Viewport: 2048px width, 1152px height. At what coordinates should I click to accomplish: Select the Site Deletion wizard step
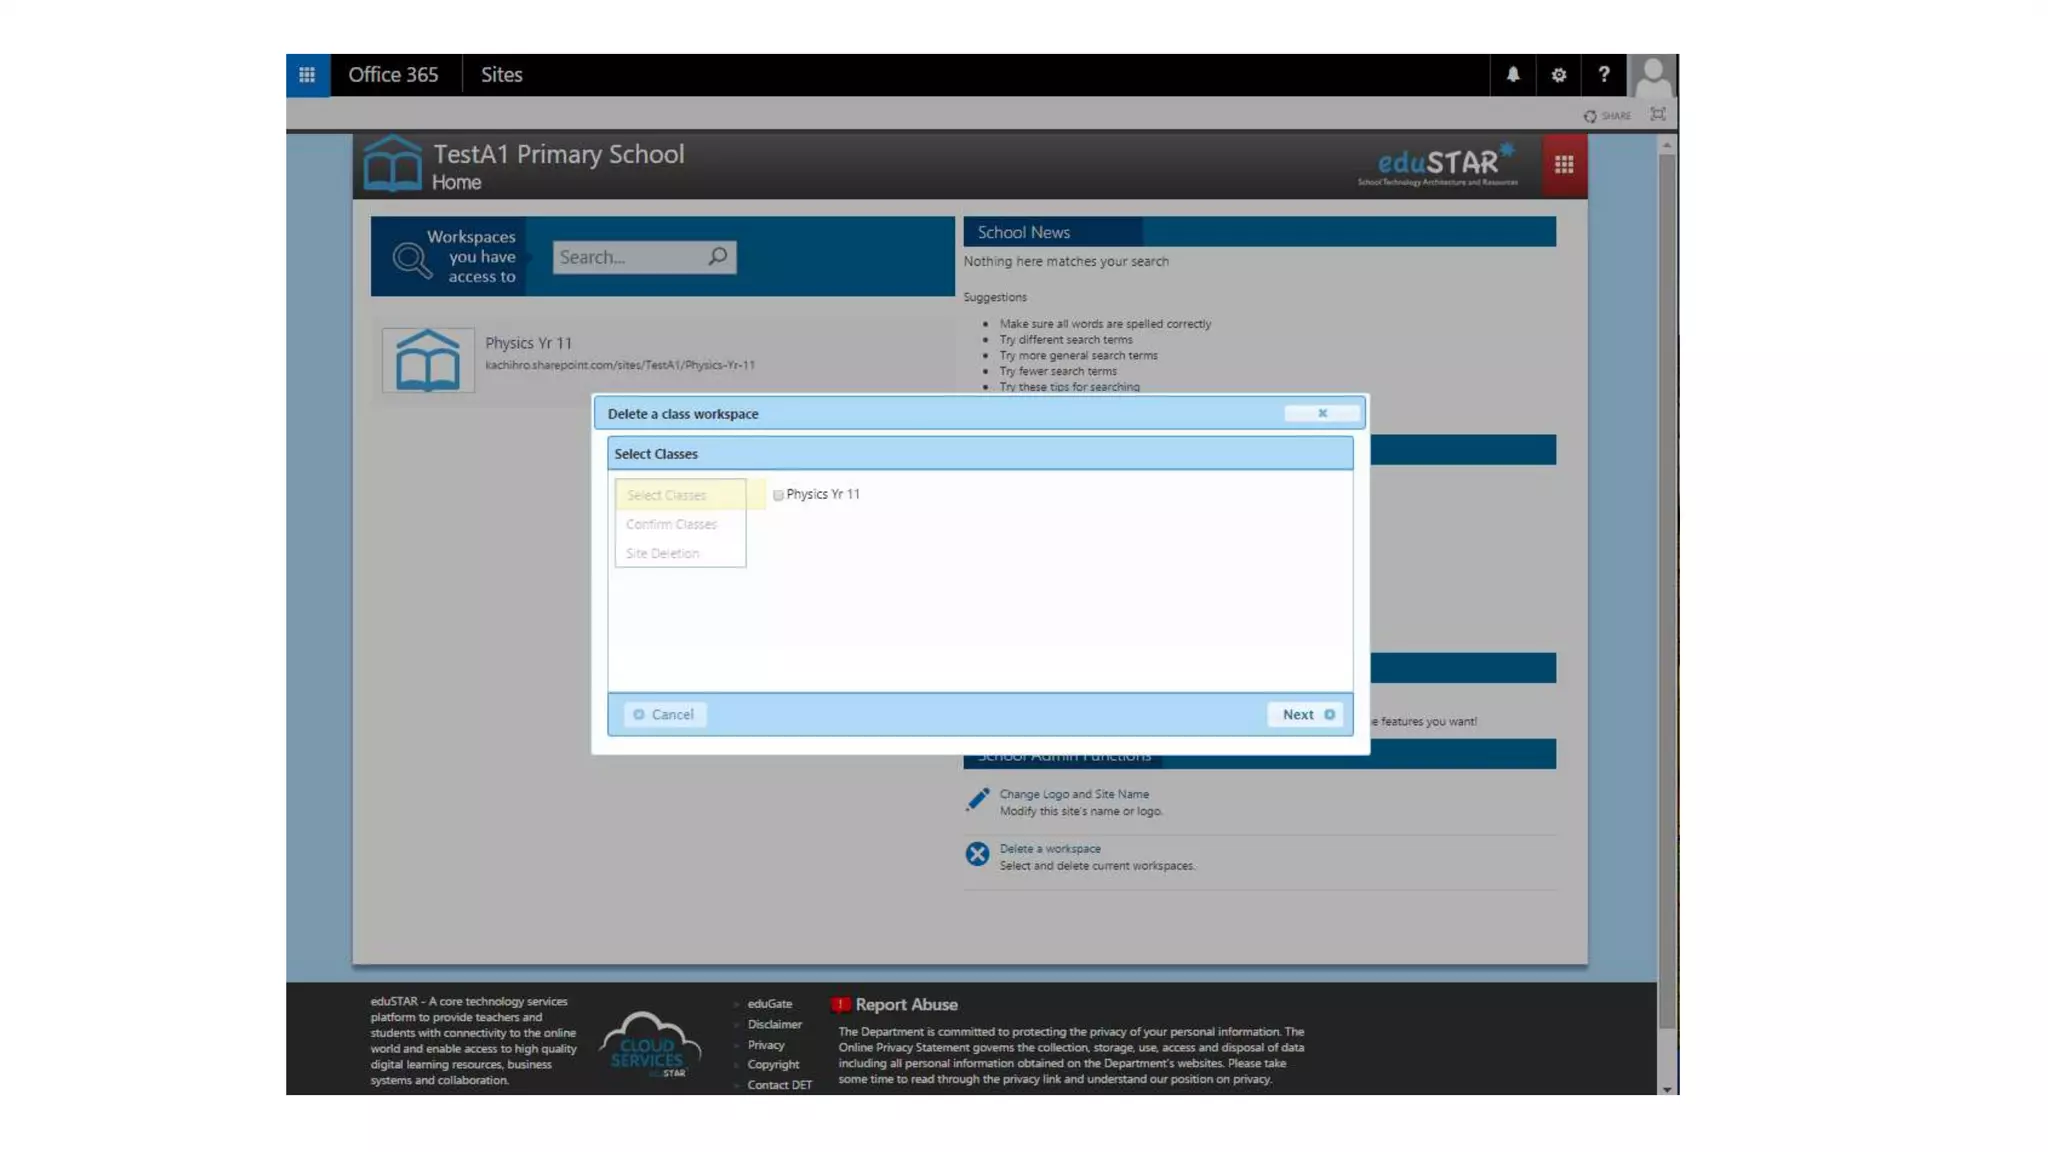coord(662,553)
